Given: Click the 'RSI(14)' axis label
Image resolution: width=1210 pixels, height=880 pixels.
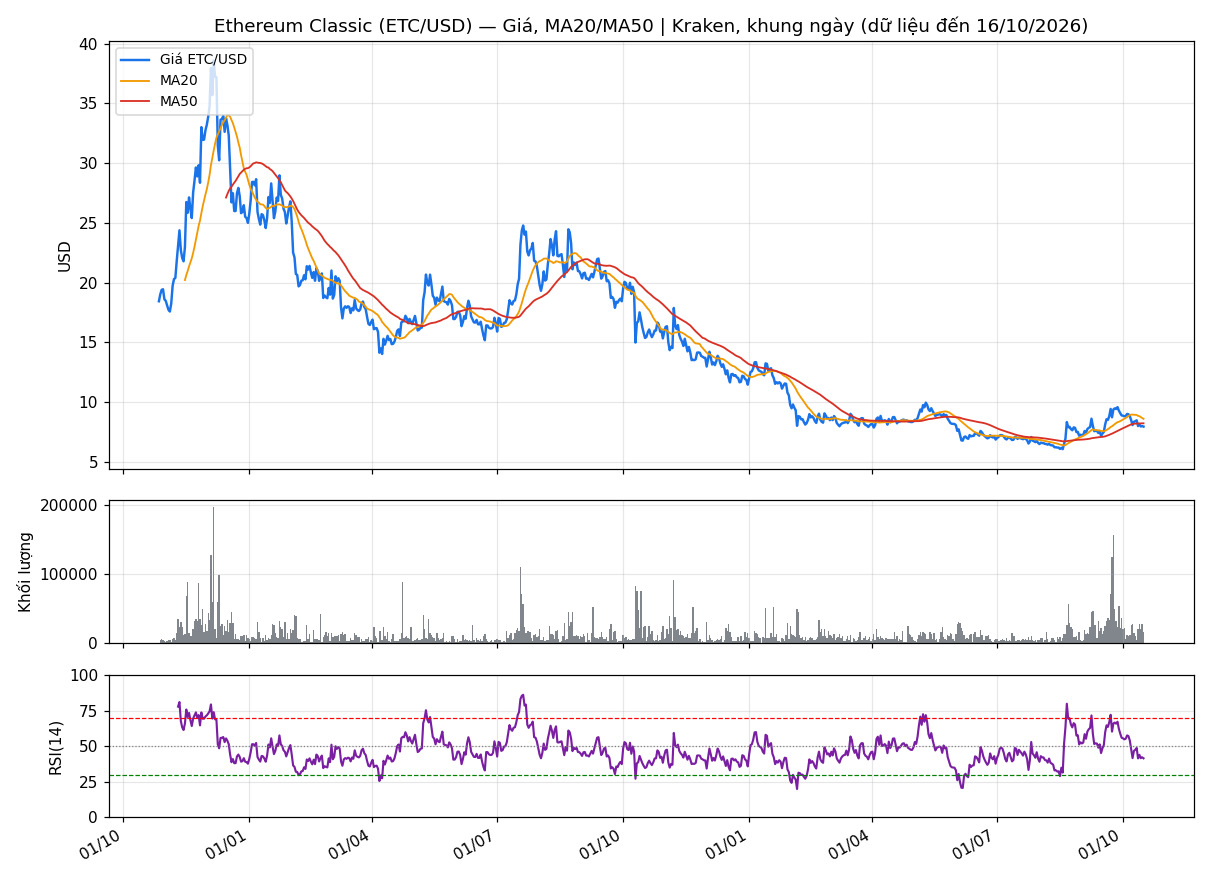Looking at the screenshot, I should [x=56, y=747].
